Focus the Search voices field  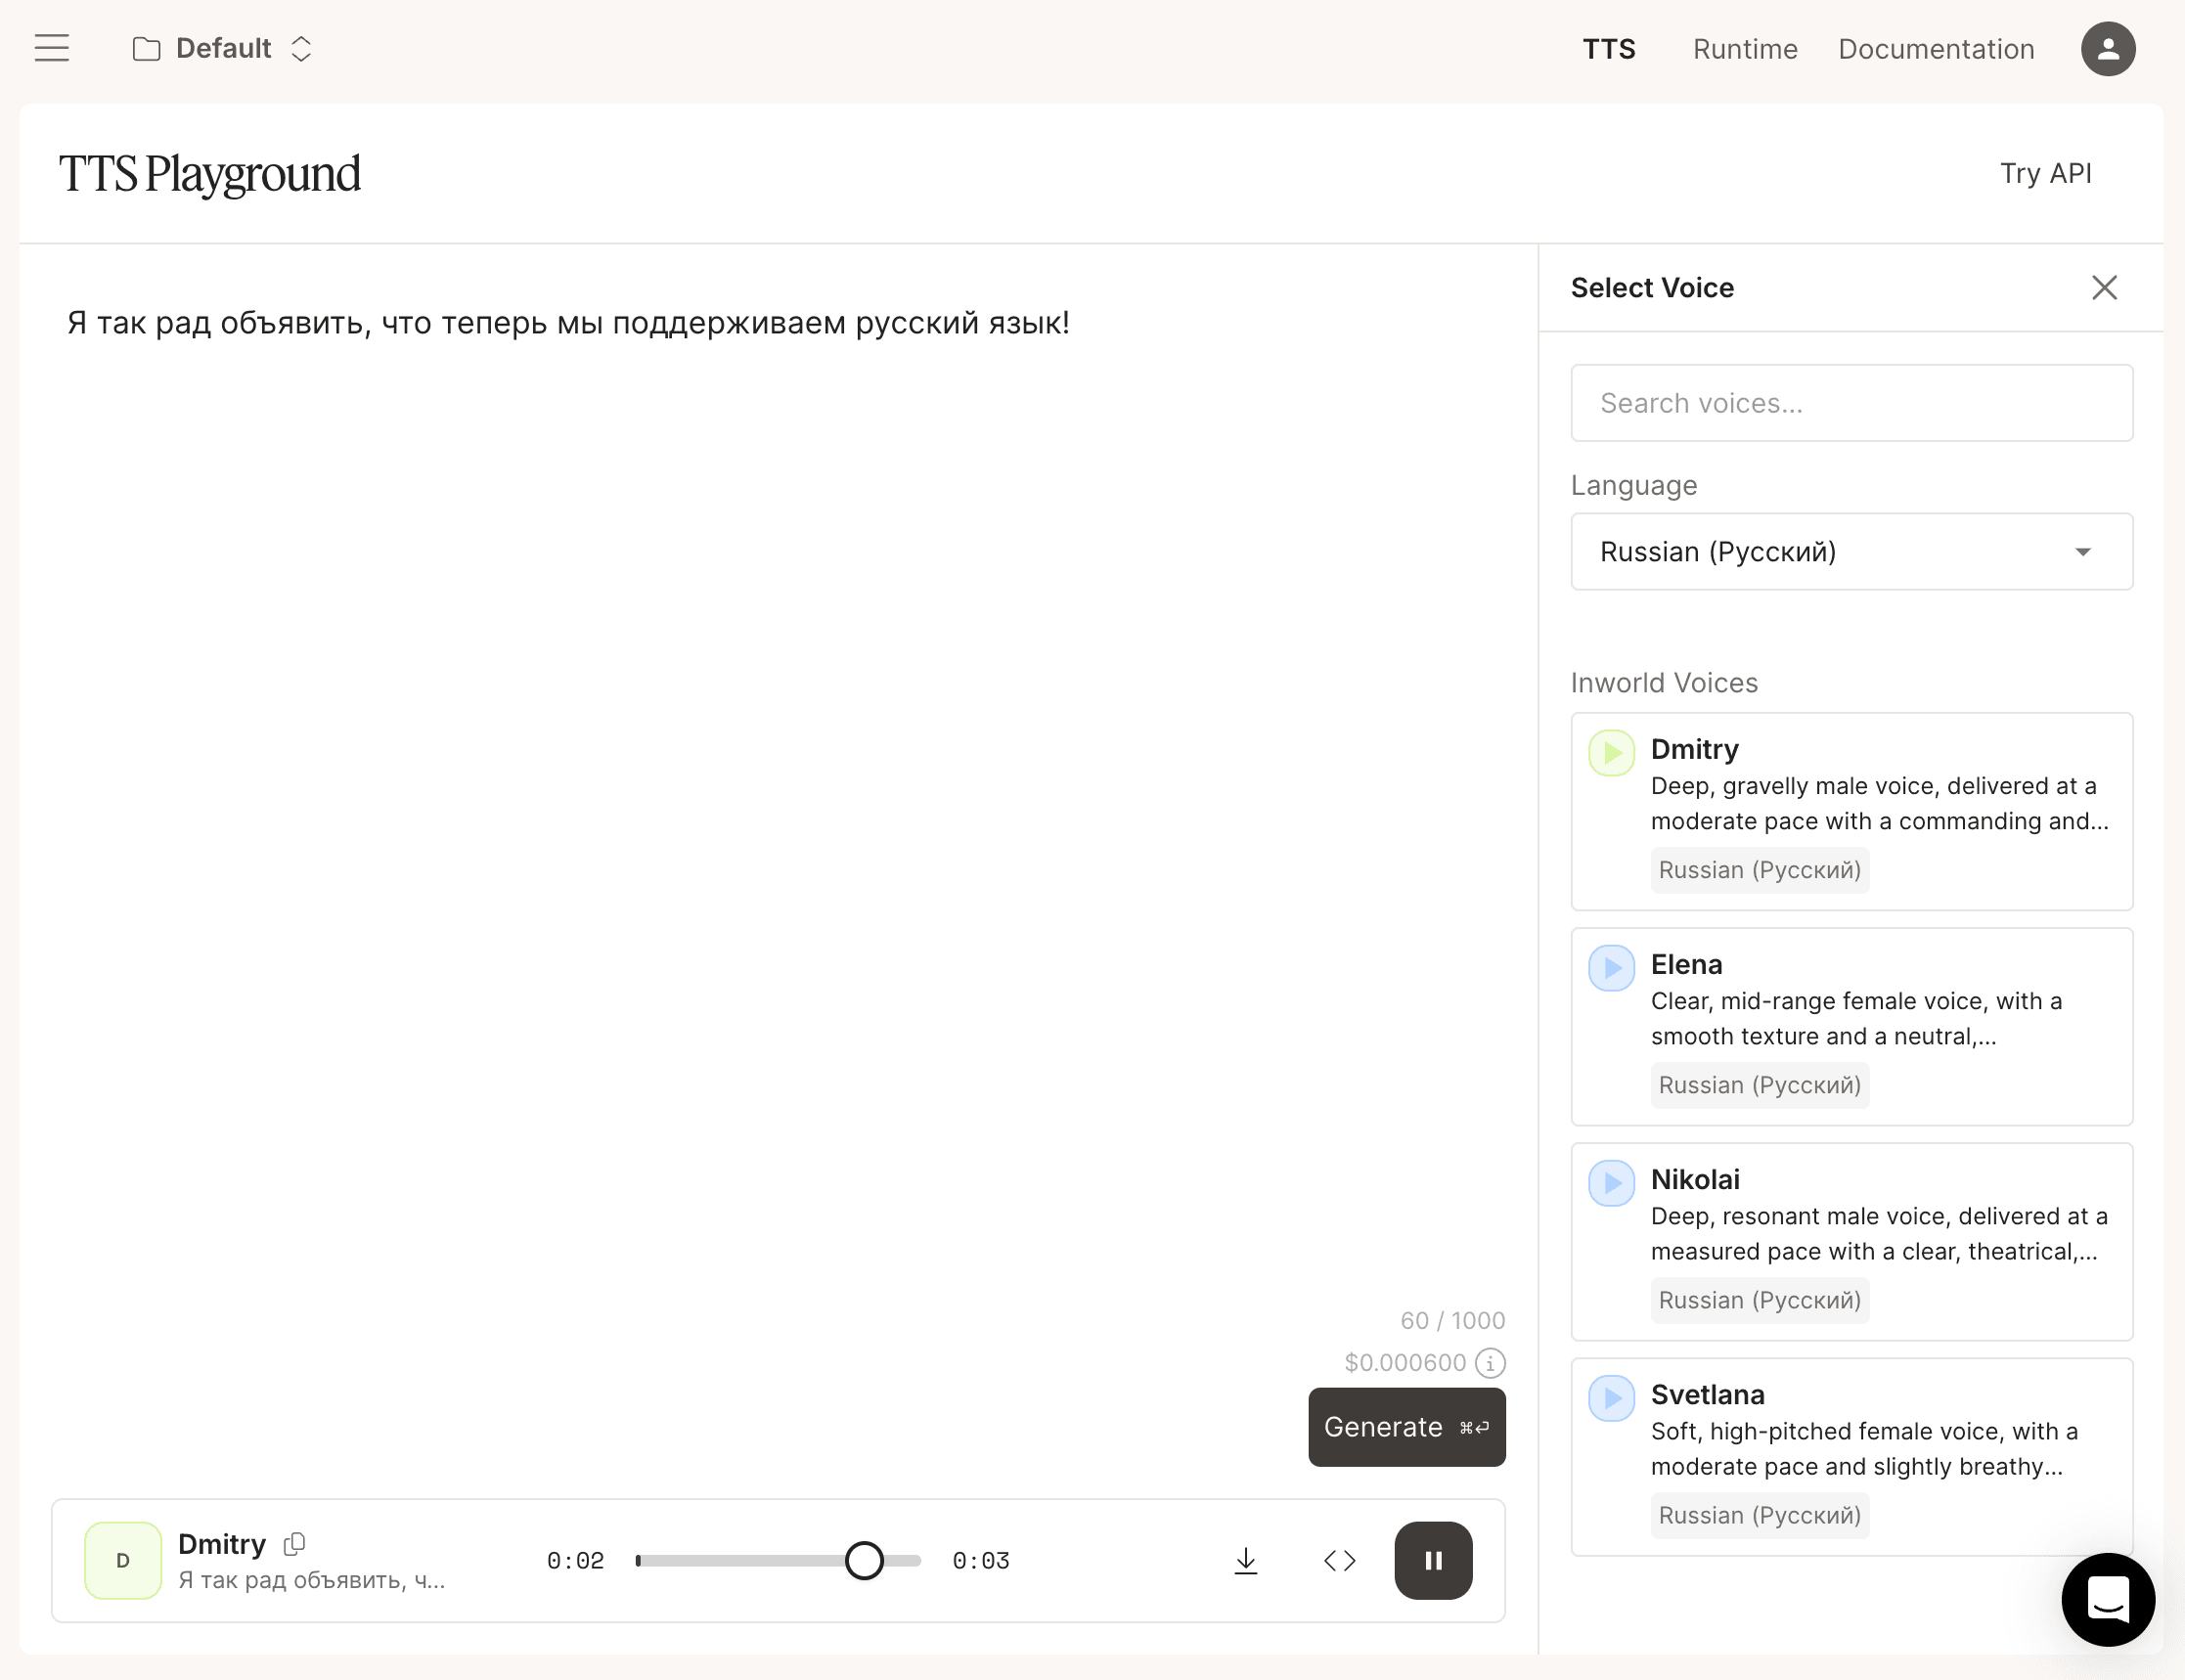(1851, 403)
